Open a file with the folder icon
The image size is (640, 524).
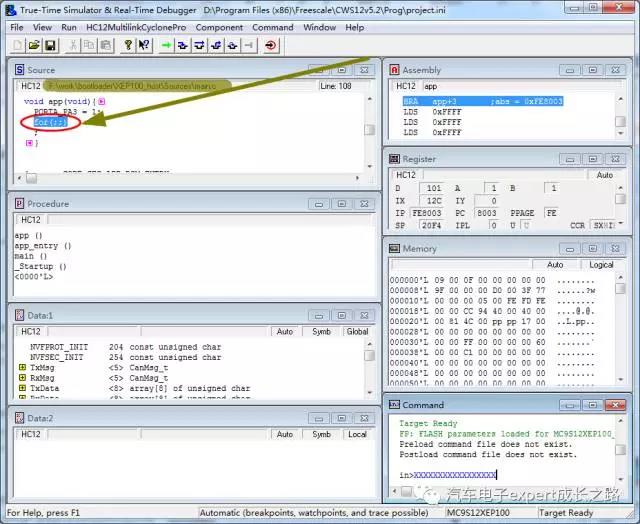34,45
